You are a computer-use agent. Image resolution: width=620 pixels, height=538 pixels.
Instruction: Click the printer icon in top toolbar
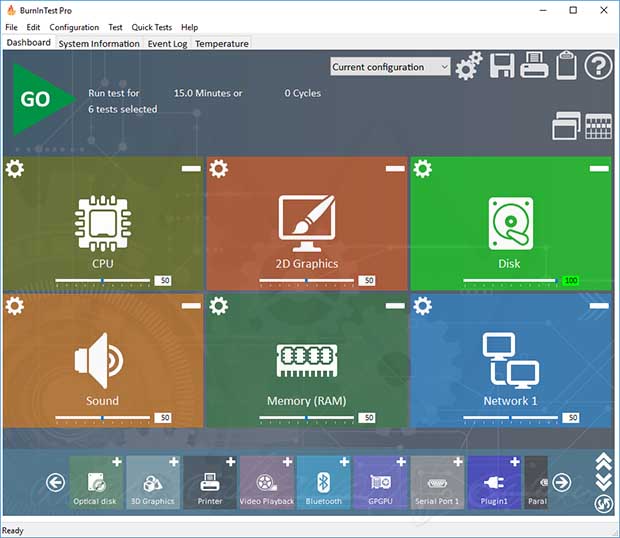coord(534,67)
